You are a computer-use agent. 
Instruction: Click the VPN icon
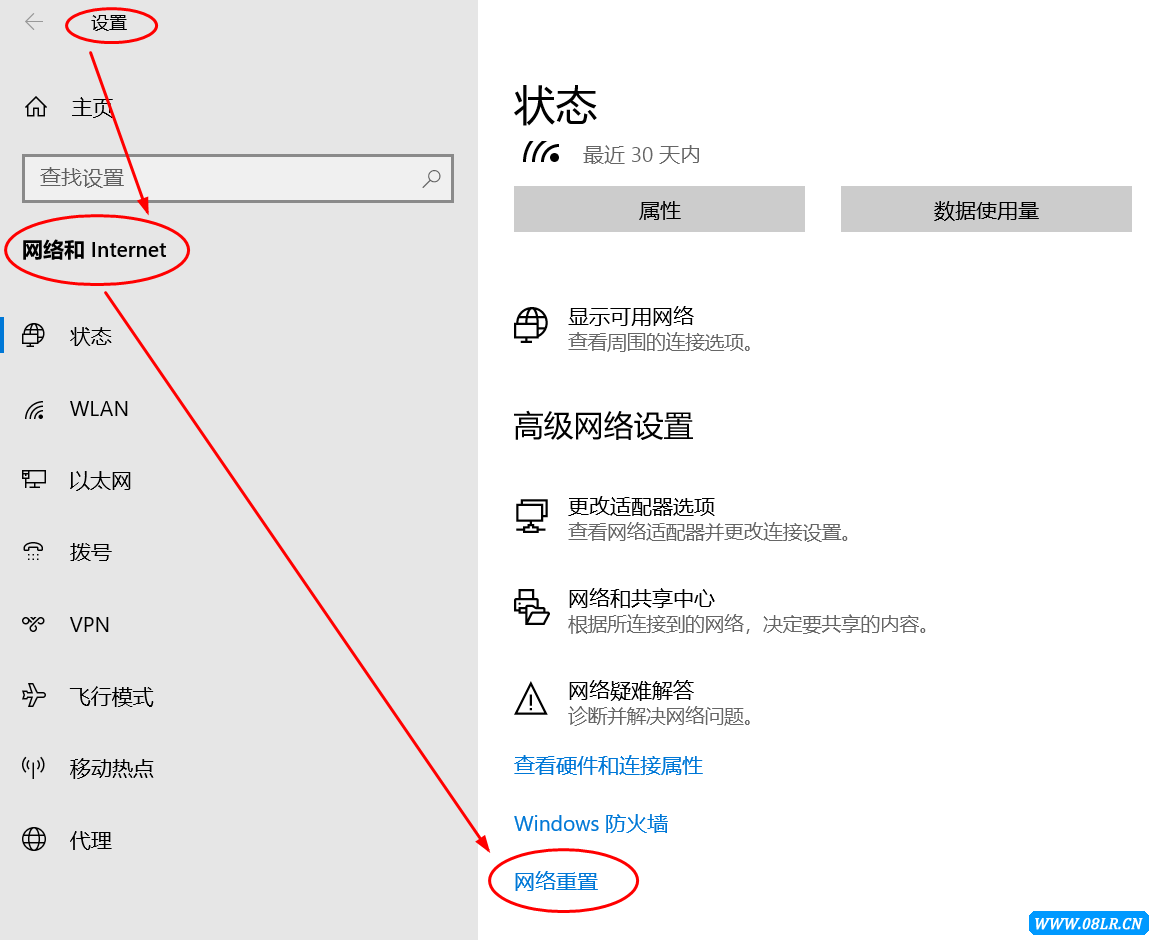click(33, 624)
